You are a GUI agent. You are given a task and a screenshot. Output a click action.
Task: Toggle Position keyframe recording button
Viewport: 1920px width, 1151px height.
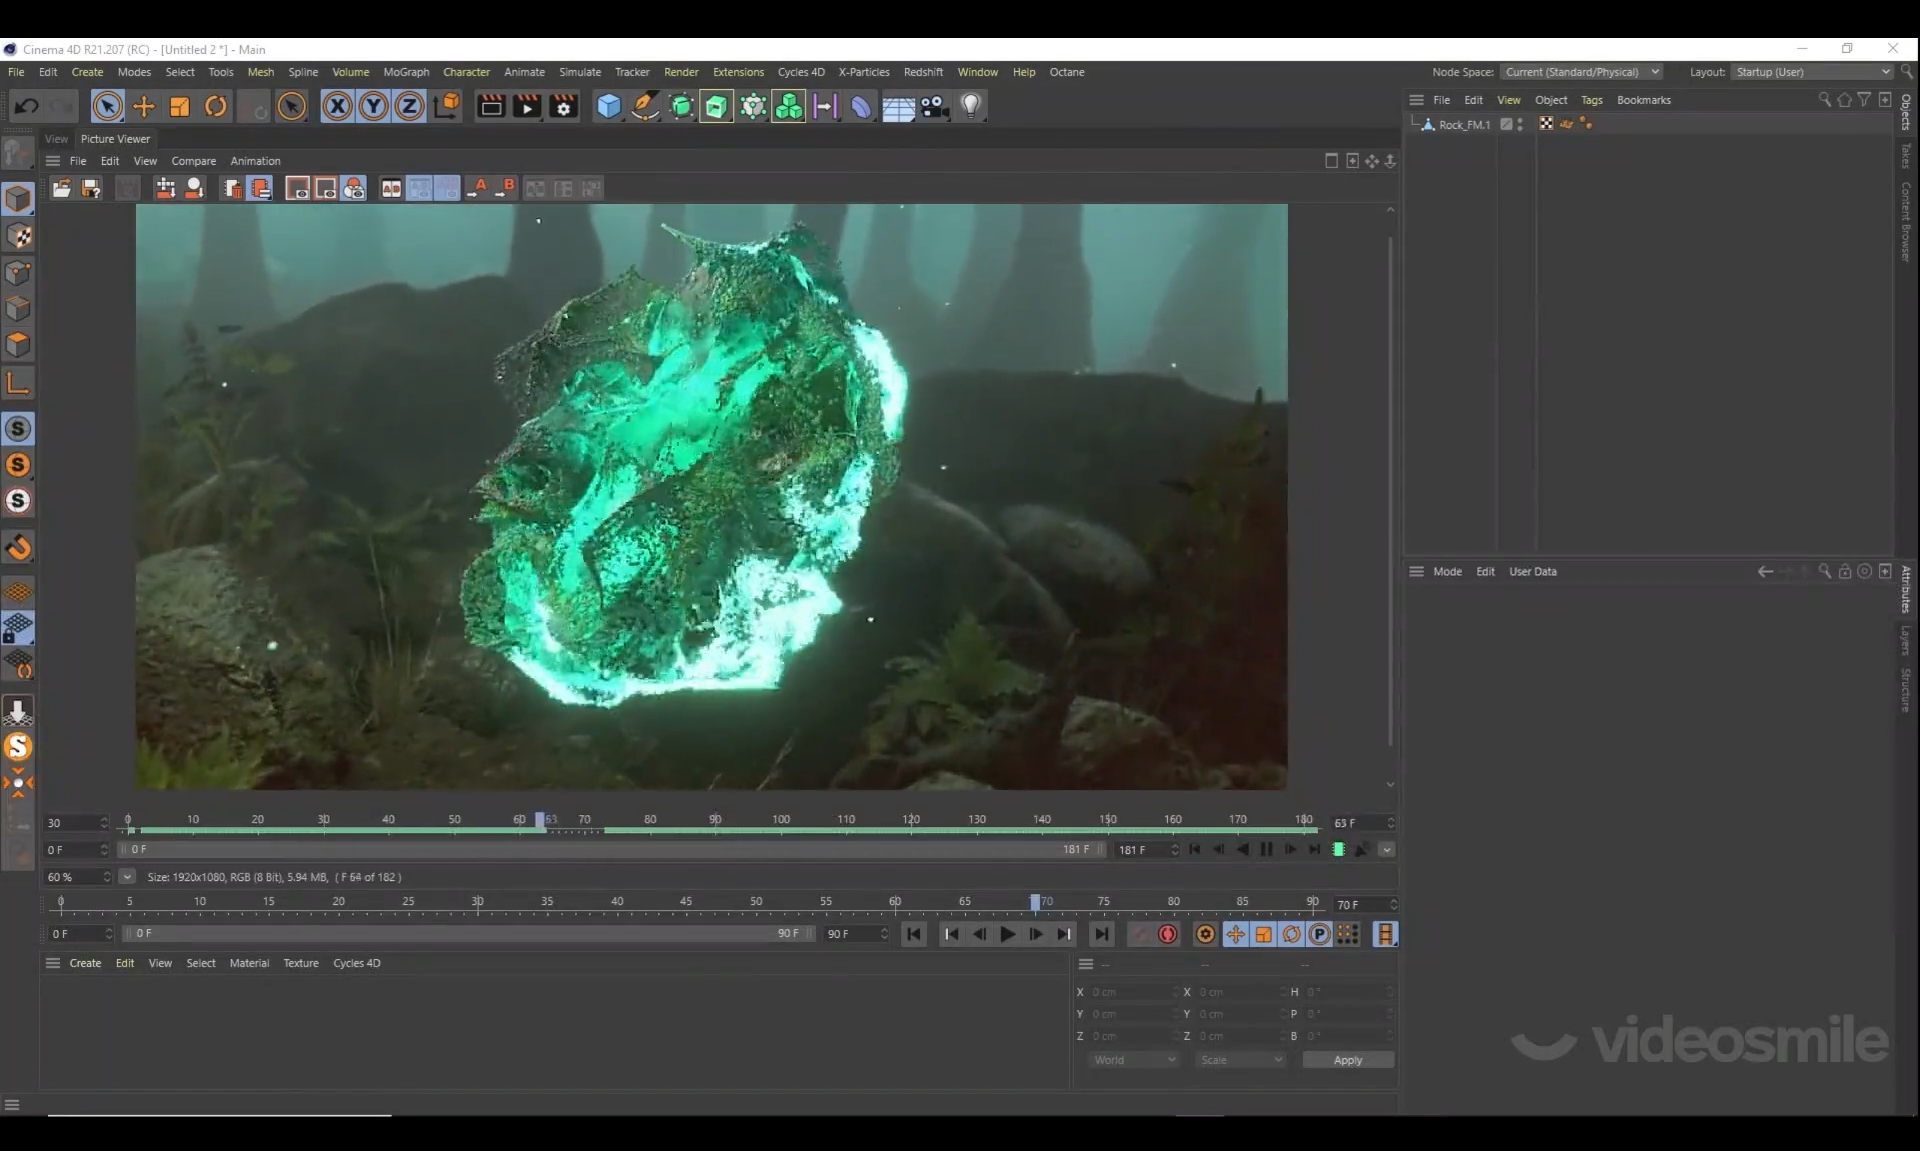pyautogui.click(x=1236, y=934)
